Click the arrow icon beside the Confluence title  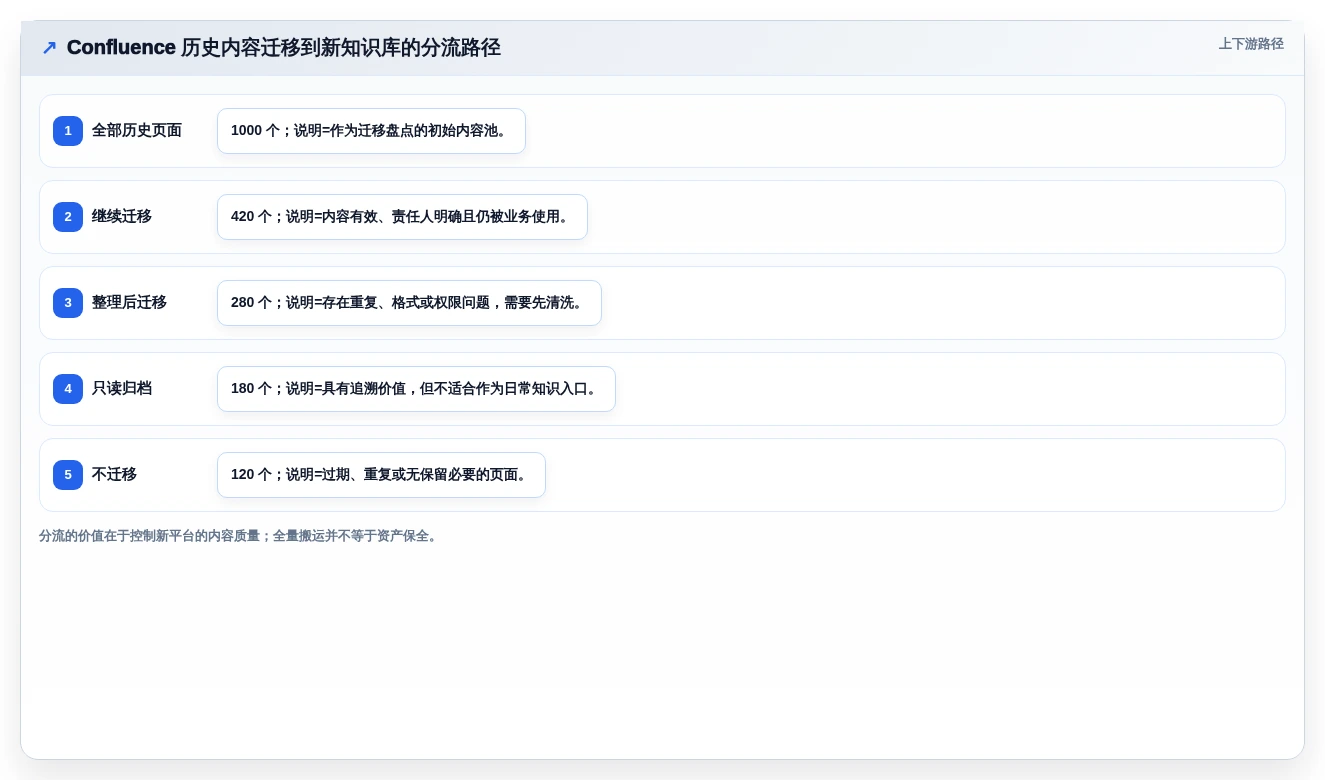pyautogui.click(x=49, y=48)
